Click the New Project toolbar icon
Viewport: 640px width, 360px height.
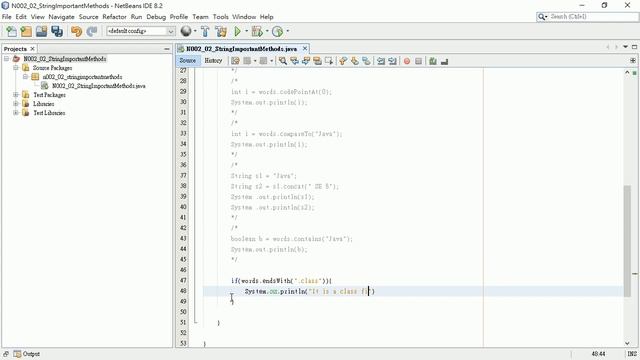click(x=26, y=31)
